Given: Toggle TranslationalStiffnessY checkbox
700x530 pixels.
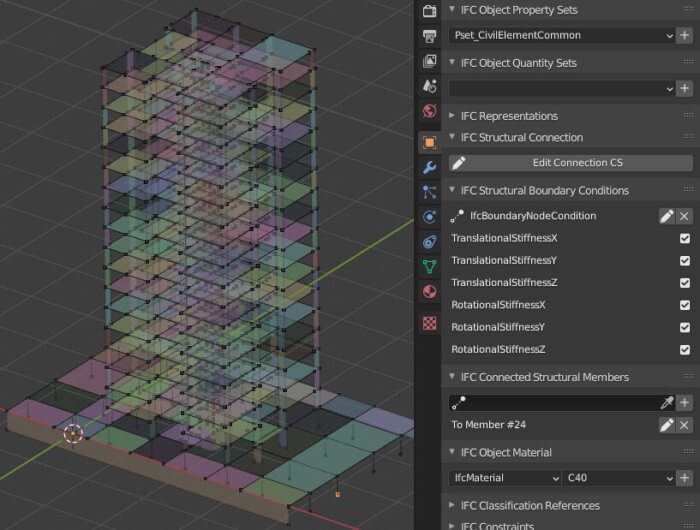Looking at the screenshot, I should [x=685, y=261].
